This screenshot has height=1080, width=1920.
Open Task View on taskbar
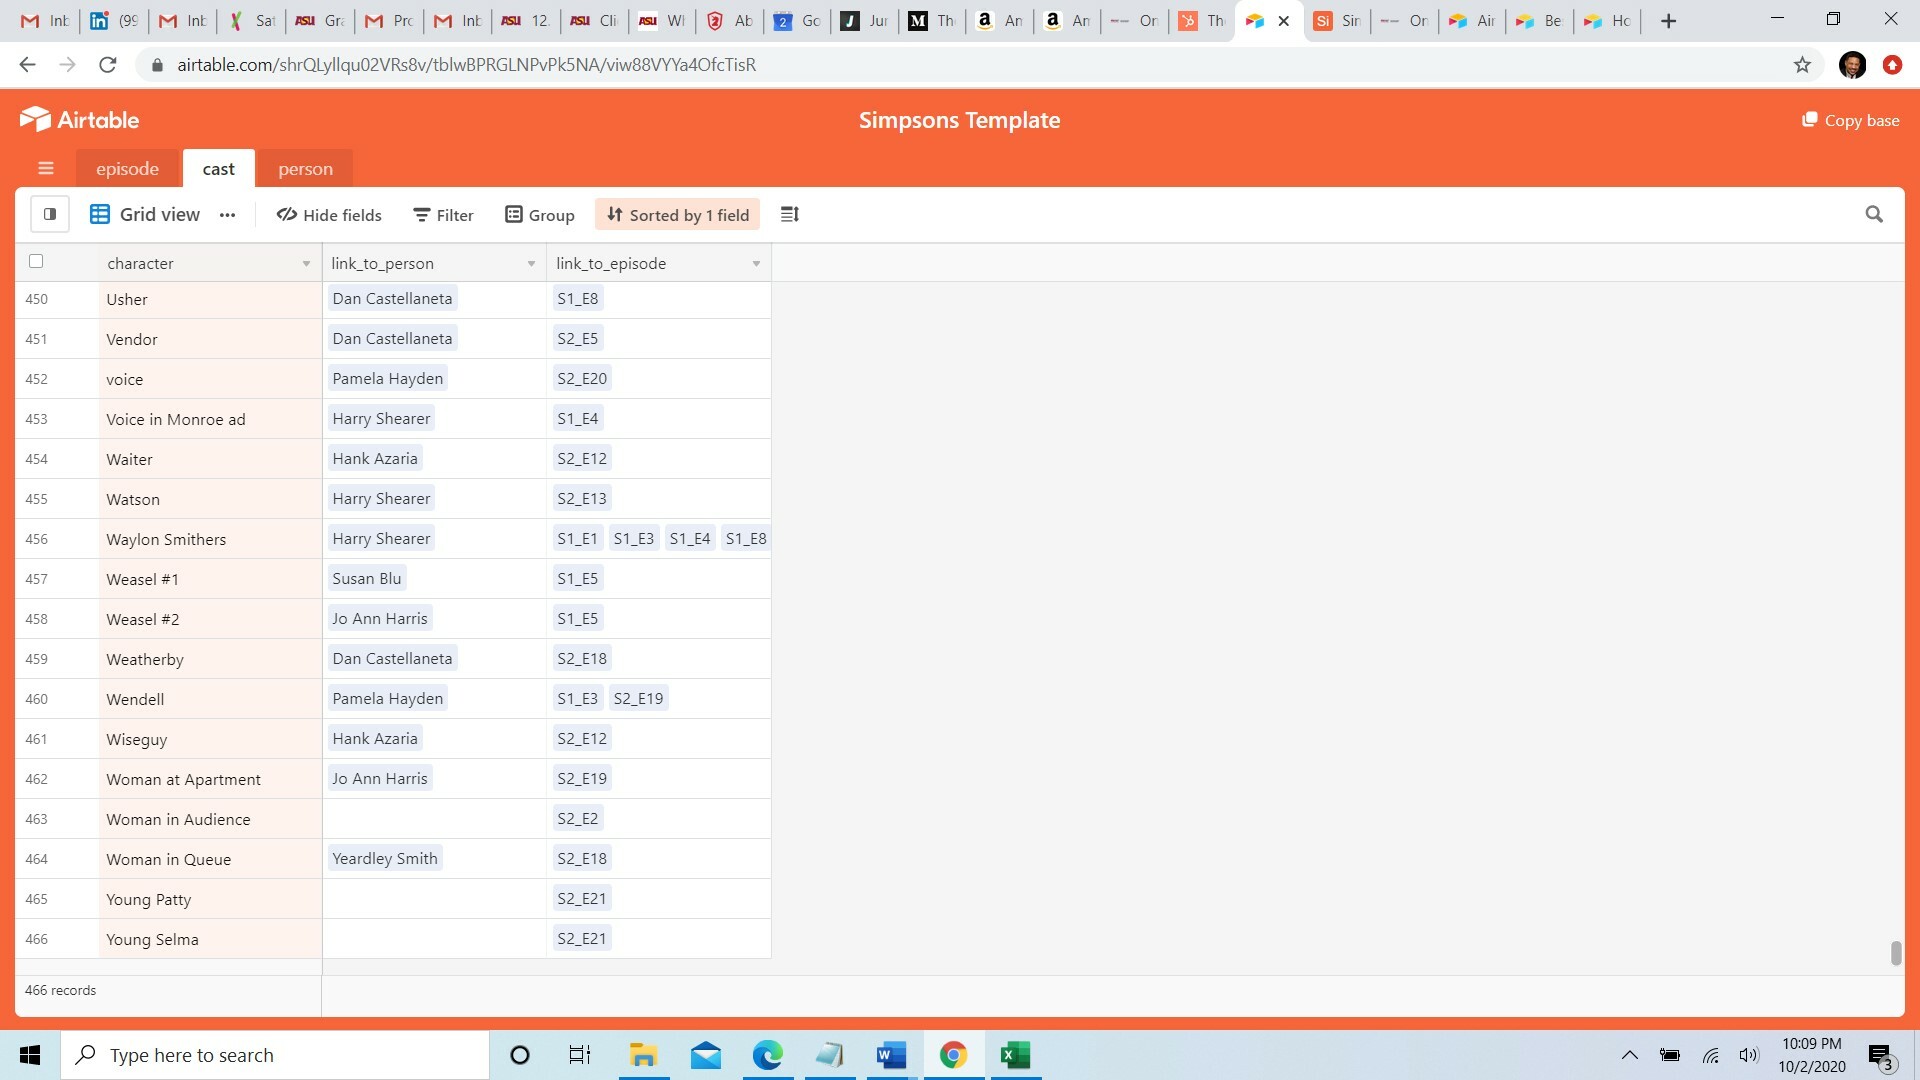[580, 1055]
